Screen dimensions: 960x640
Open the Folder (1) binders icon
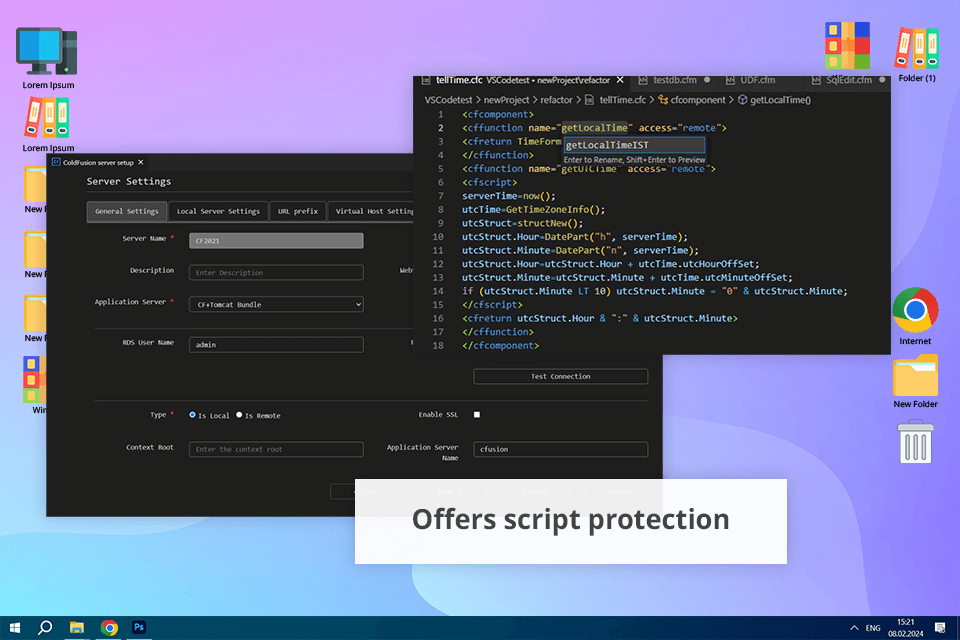(x=917, y=49)
